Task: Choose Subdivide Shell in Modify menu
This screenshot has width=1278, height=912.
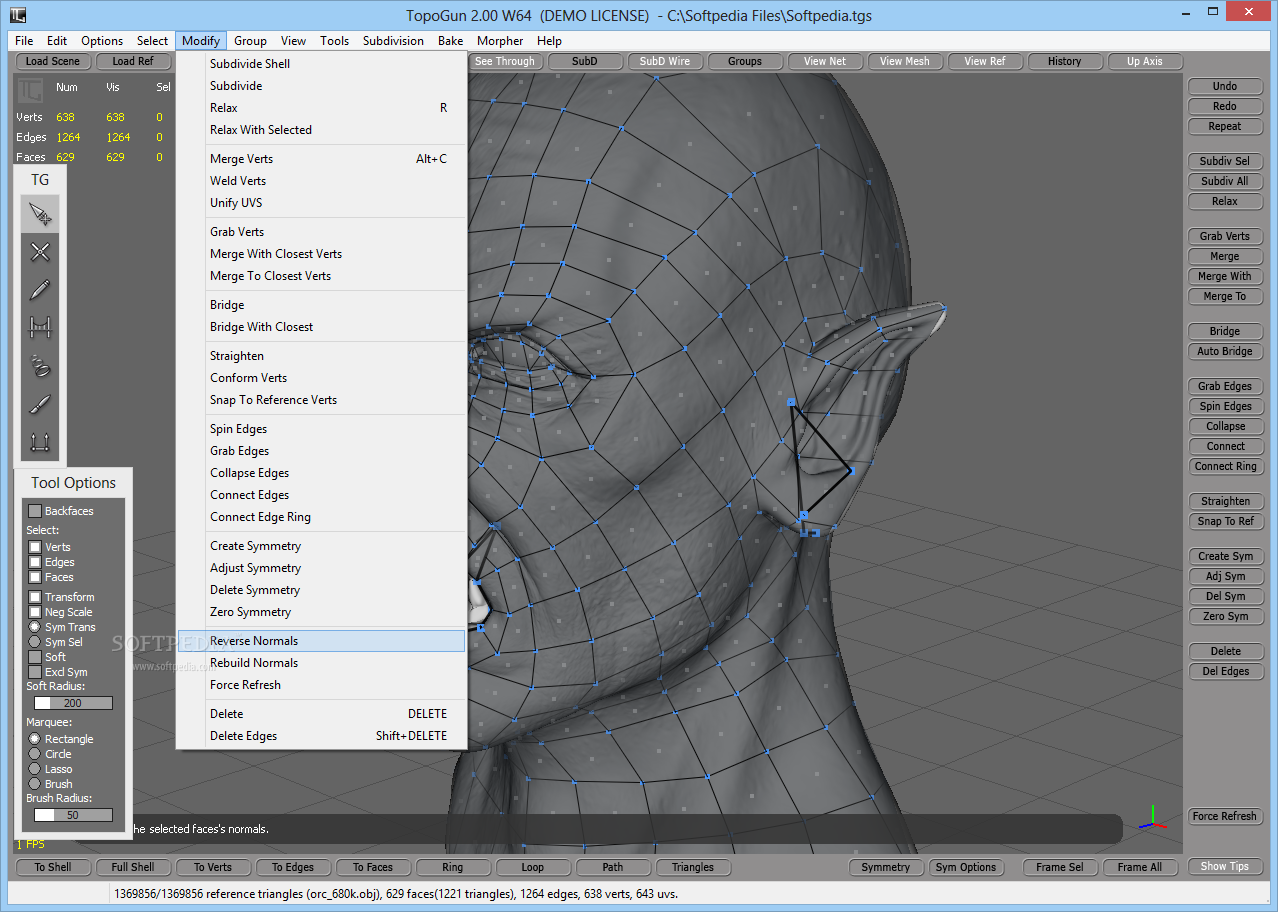Action: [321, 64]
